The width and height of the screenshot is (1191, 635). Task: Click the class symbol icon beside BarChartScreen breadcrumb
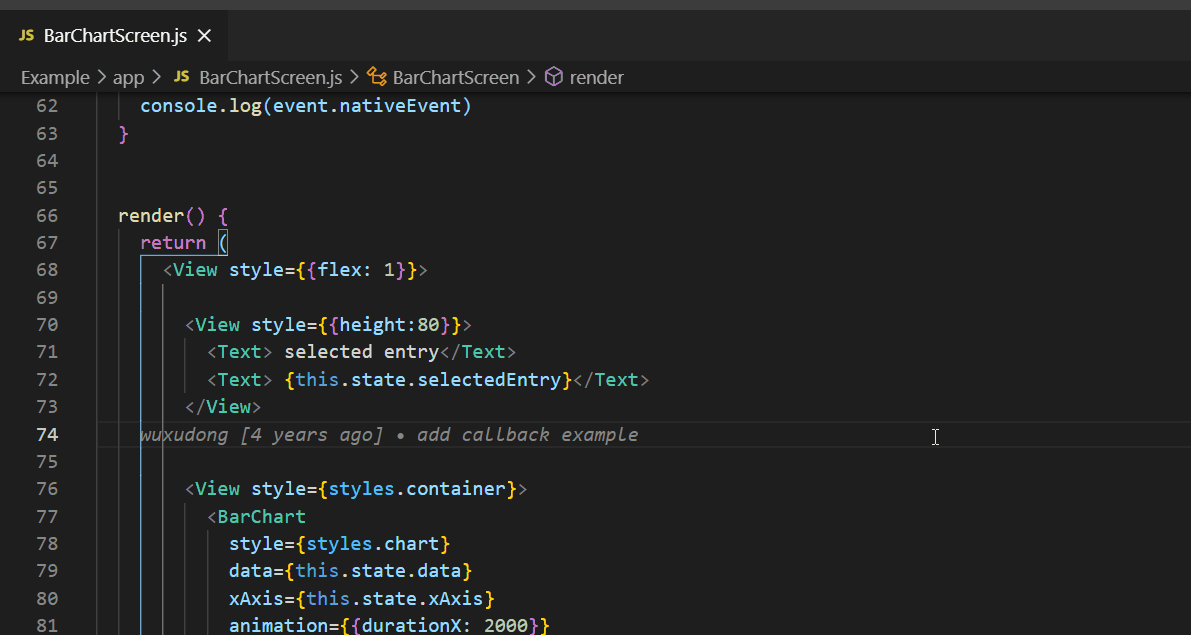coord(375,77)
